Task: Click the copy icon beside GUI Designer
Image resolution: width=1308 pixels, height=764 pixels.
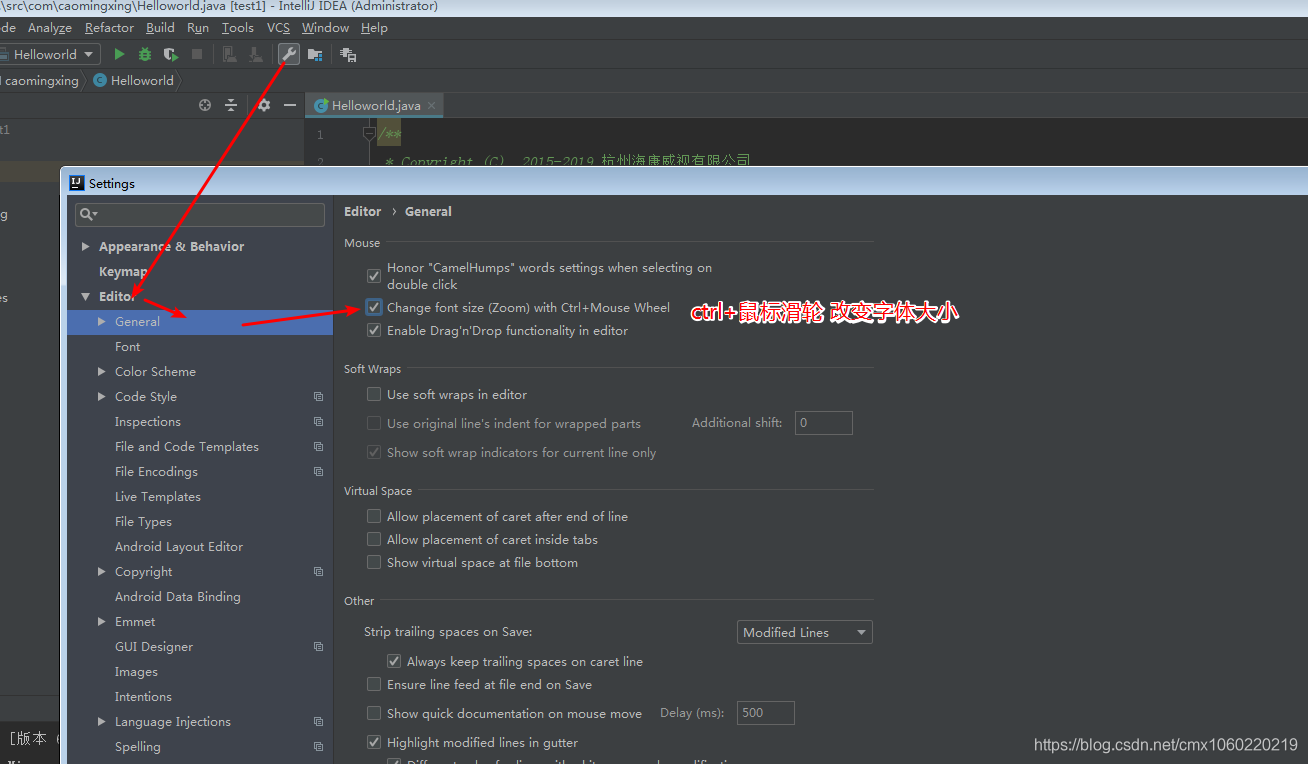Action: coord(318,647)
